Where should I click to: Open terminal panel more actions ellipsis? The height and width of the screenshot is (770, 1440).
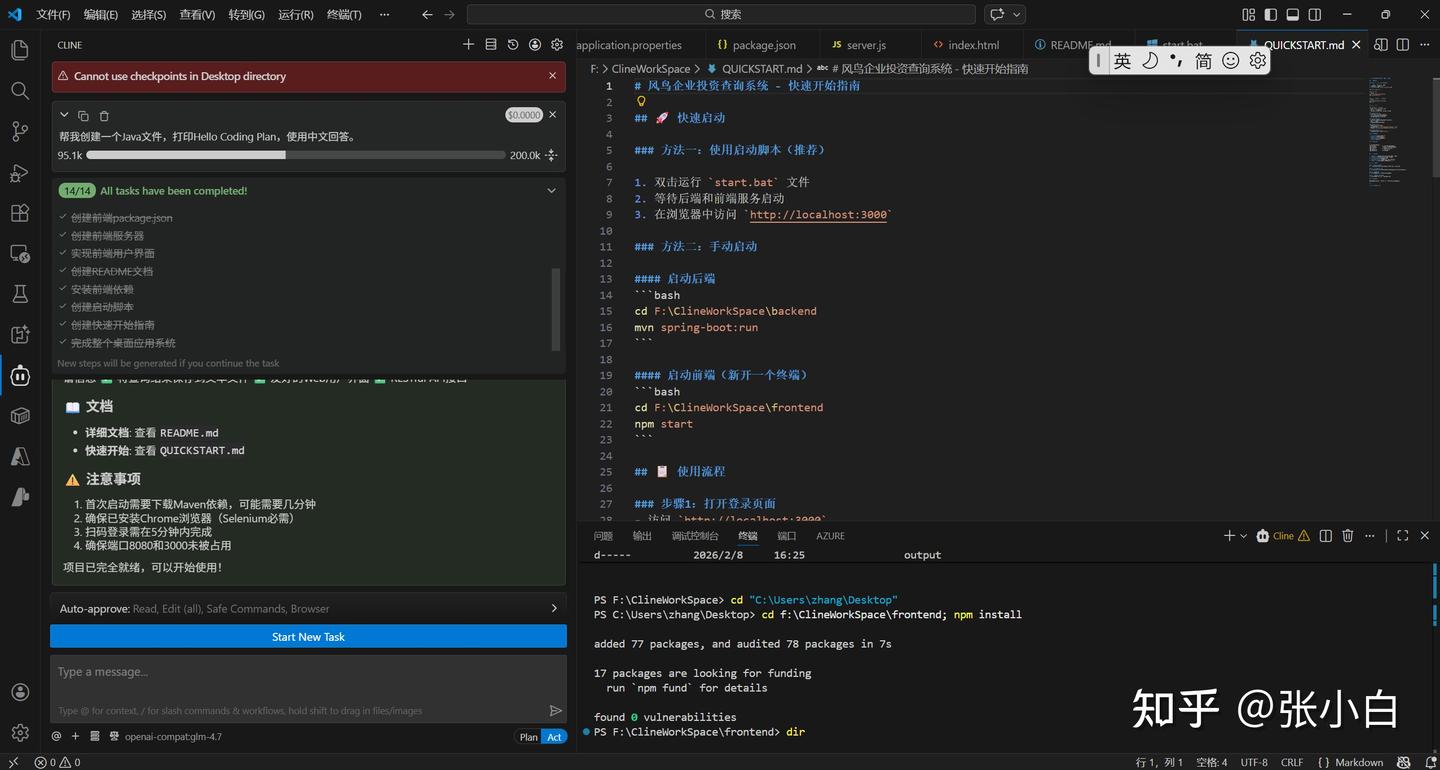pos(1370,536)
